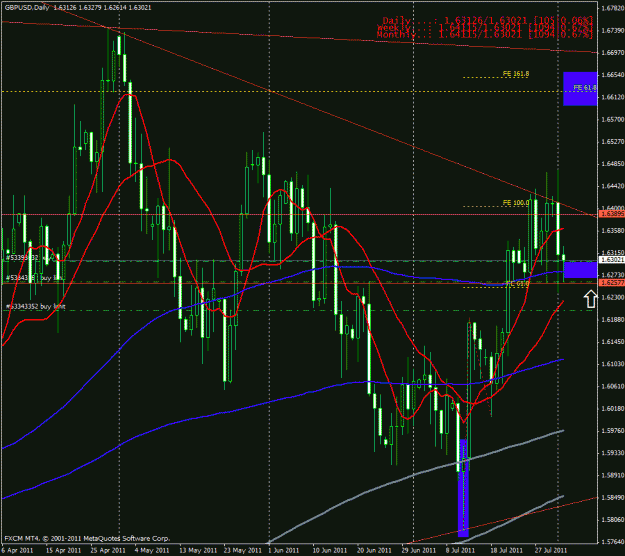Click the 1.62300 price scale value

point(612,297)
